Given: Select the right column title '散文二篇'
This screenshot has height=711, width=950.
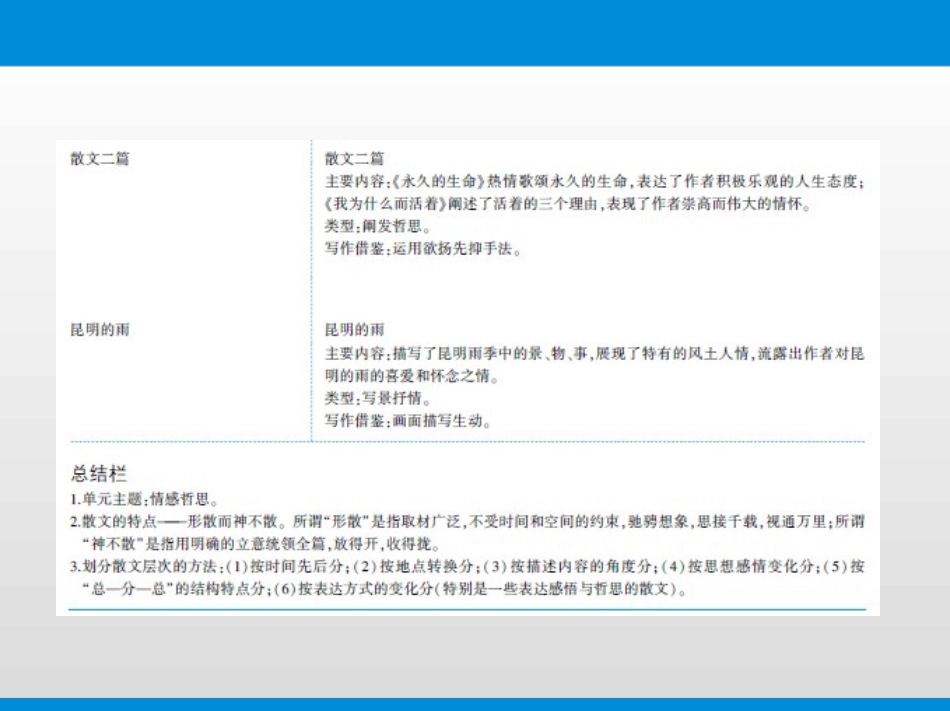Looking at the screenshot, I should 354,159.
